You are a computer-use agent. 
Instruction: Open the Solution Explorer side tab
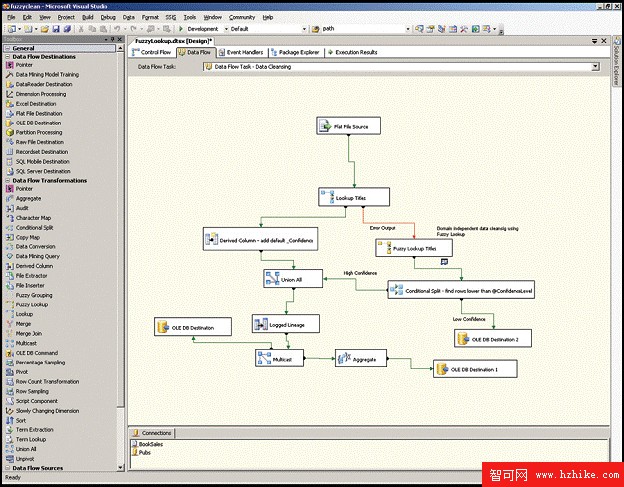[616, 61]
